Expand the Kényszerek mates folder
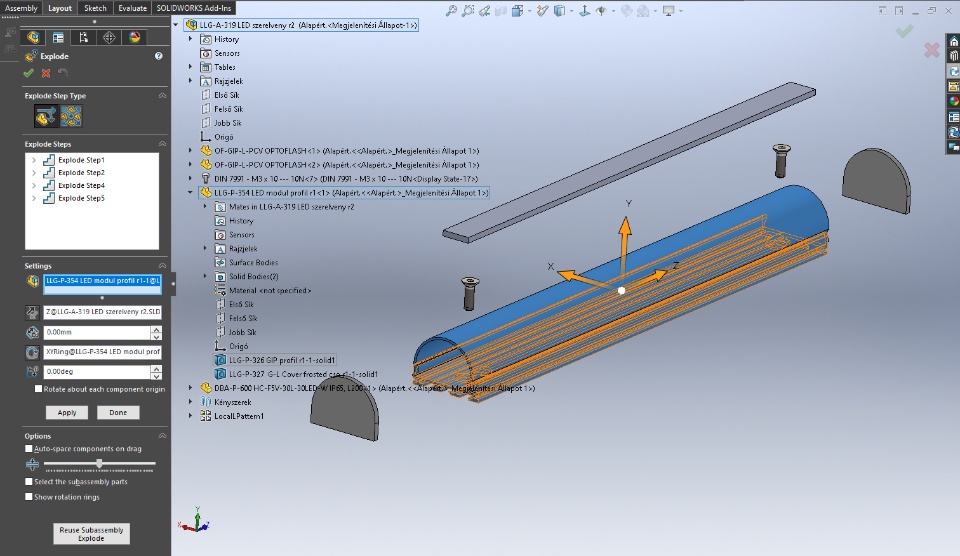Viewport: 960px width, 556px height. 190,402
